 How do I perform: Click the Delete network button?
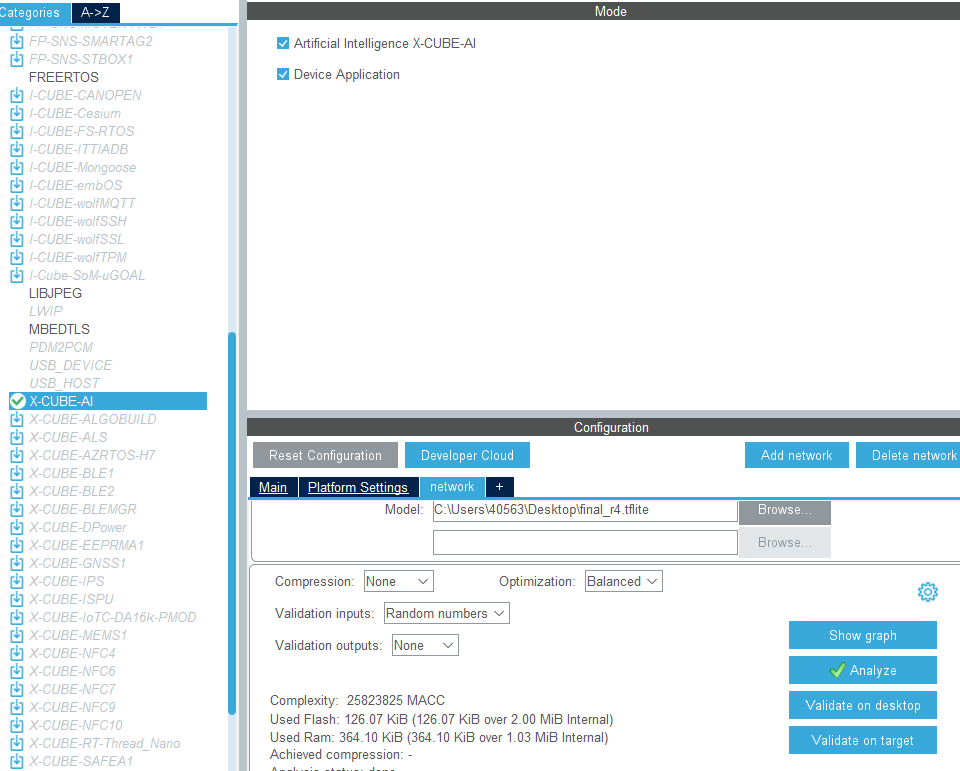point(909,455)
